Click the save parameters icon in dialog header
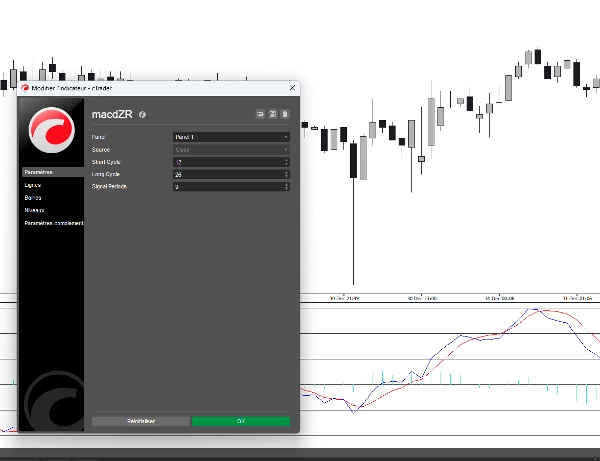The width and height of the screenshot is (600, 461). click(272, 114)
